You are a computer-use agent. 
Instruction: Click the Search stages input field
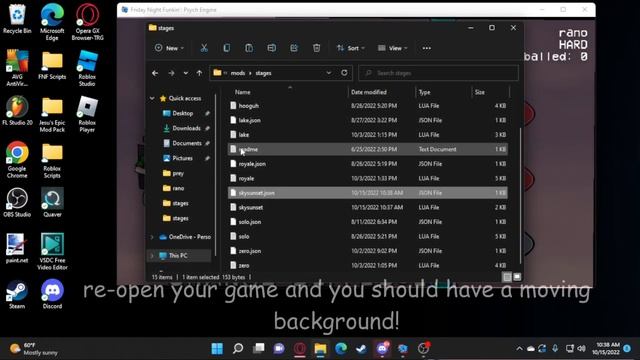[438, 73]
